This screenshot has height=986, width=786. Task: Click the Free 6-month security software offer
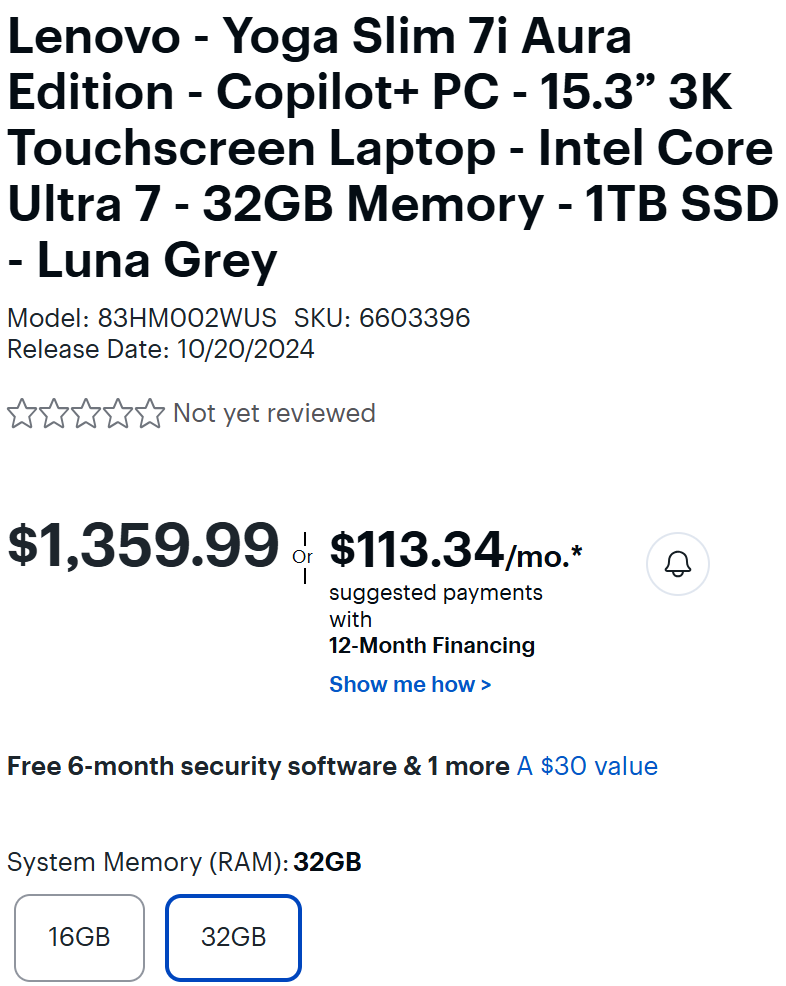258,767
